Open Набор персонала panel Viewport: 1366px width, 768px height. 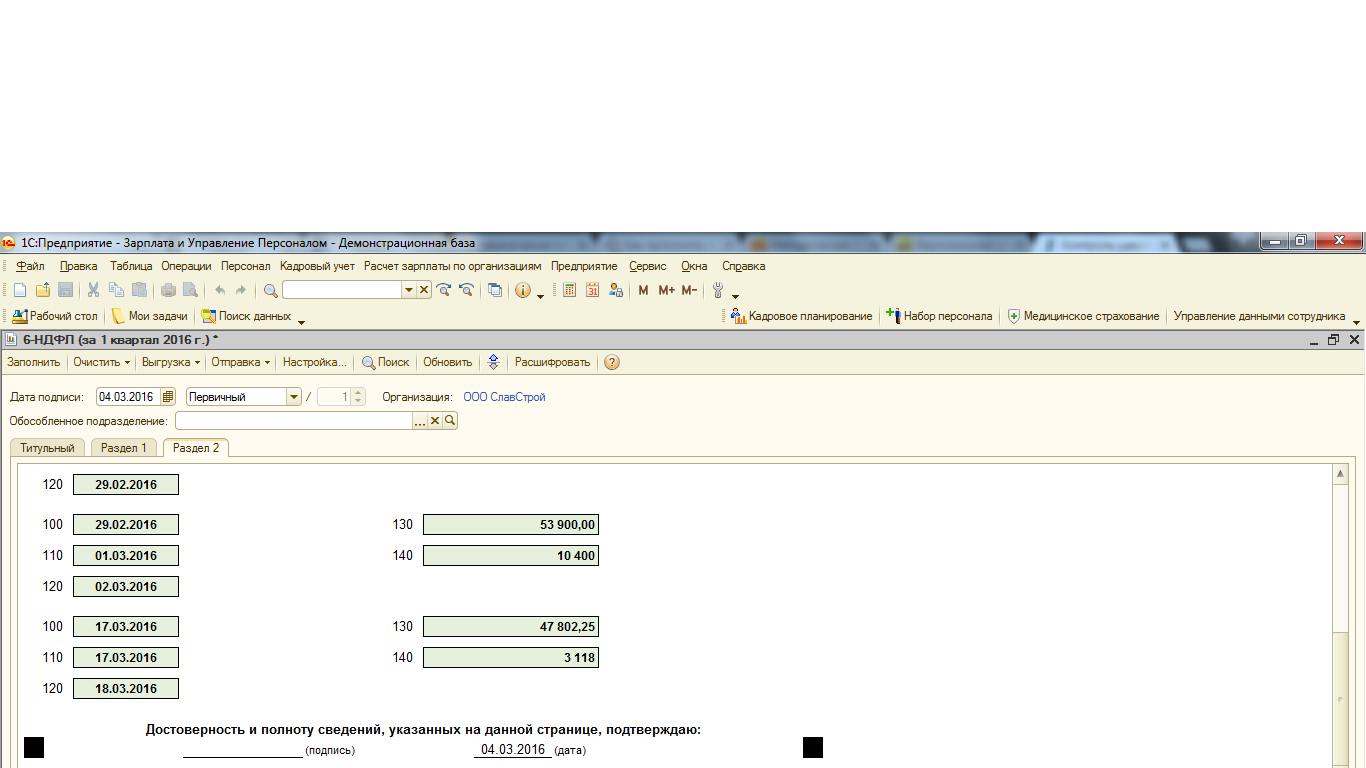tap(939, 316)
